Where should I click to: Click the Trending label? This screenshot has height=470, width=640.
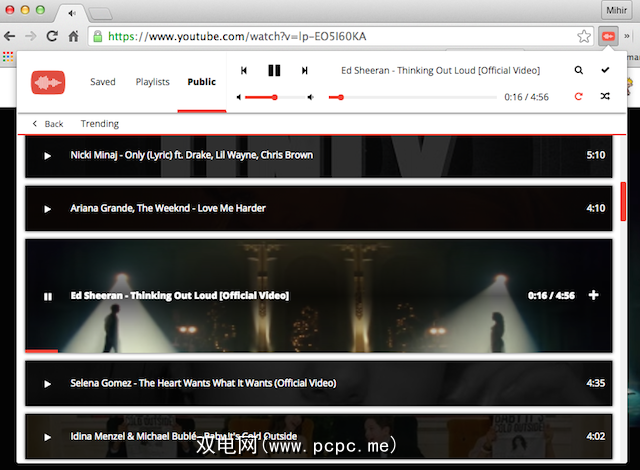[100, 124]
